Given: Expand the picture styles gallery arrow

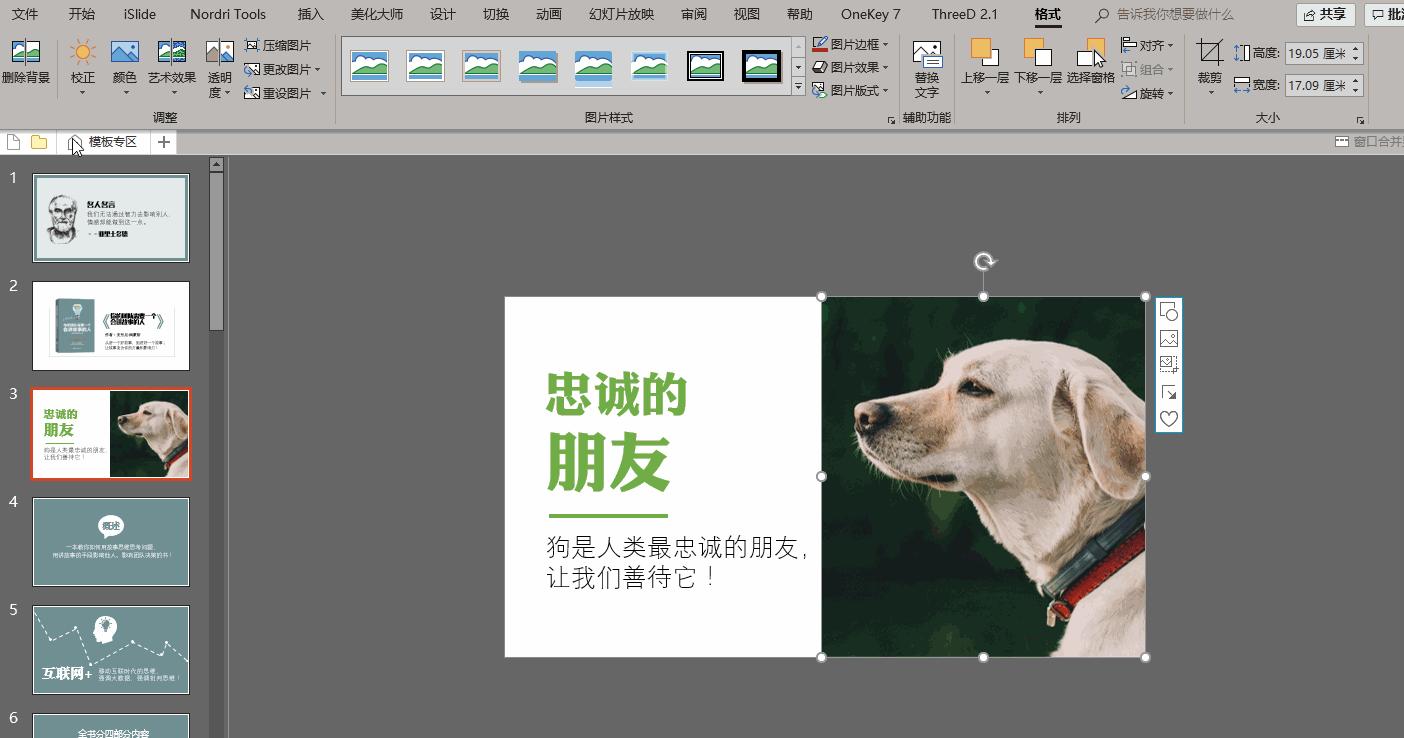Looking at the screenshot, I should pyautogui.click(x=797, y=88).
